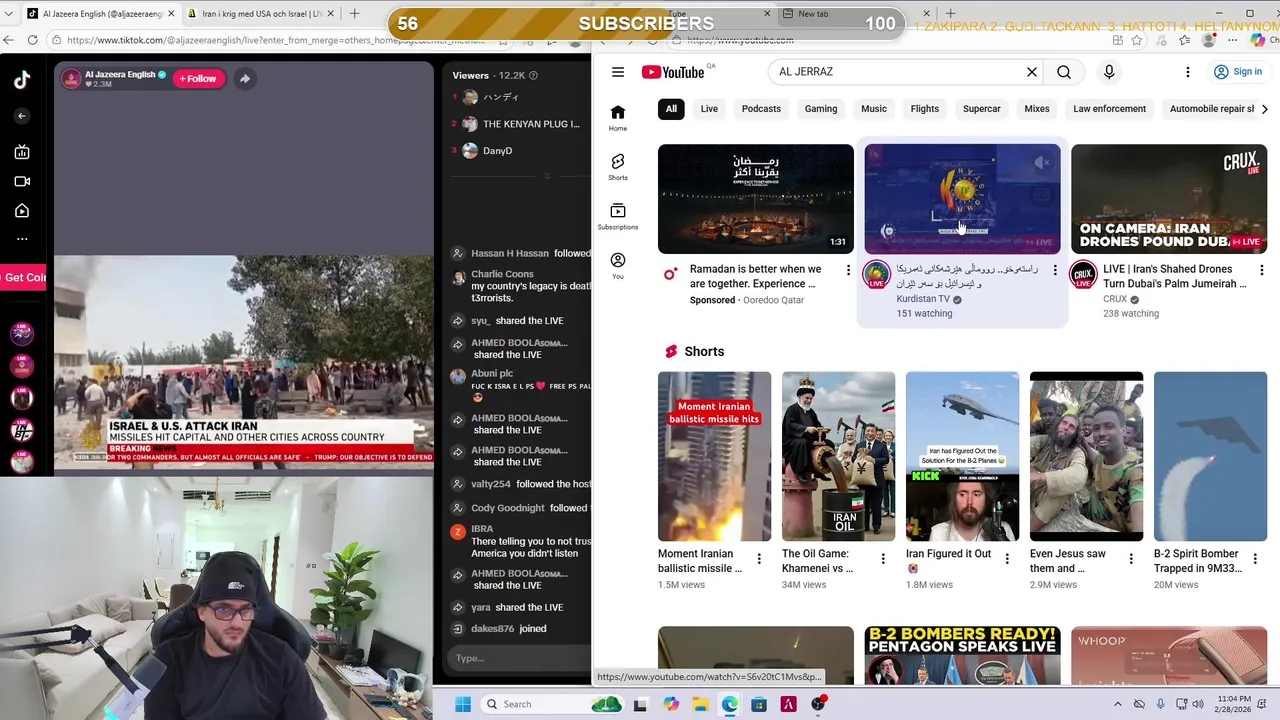The width and height of the screenshot is (1280, 720).
Task: Open Subscriptions in YouTube sidebar
Action: pyautogui.click(x=618, y=216)
